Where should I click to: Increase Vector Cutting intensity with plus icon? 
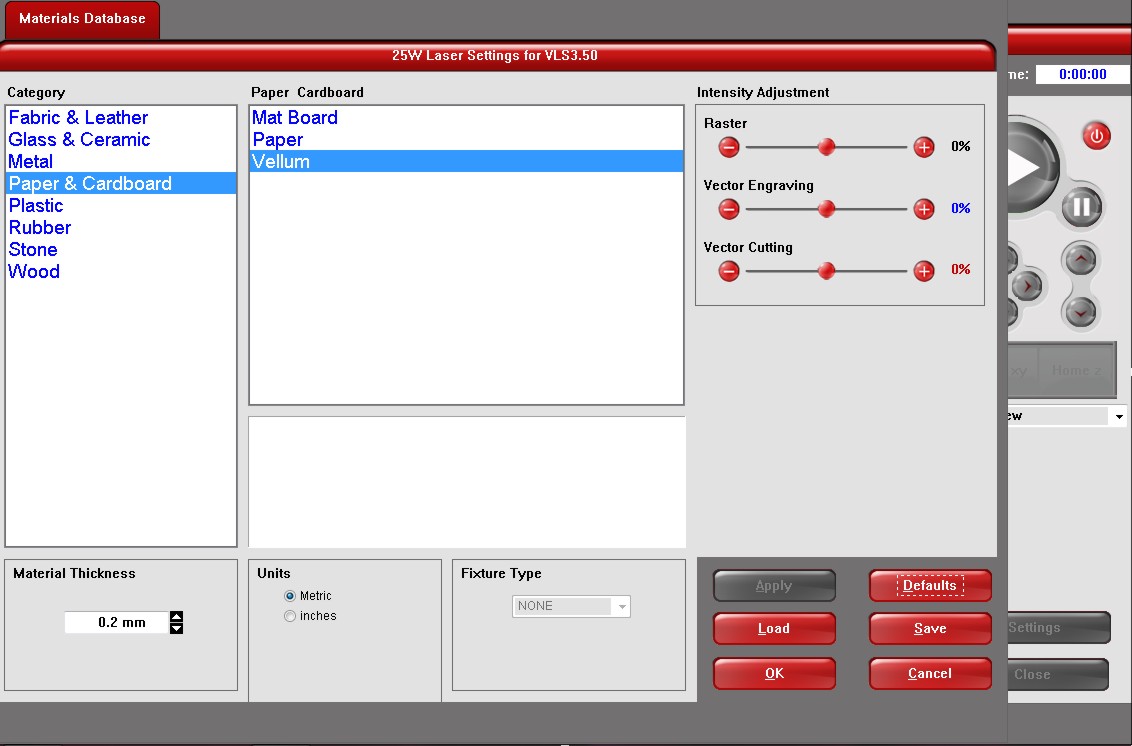[x=924, y=271]
